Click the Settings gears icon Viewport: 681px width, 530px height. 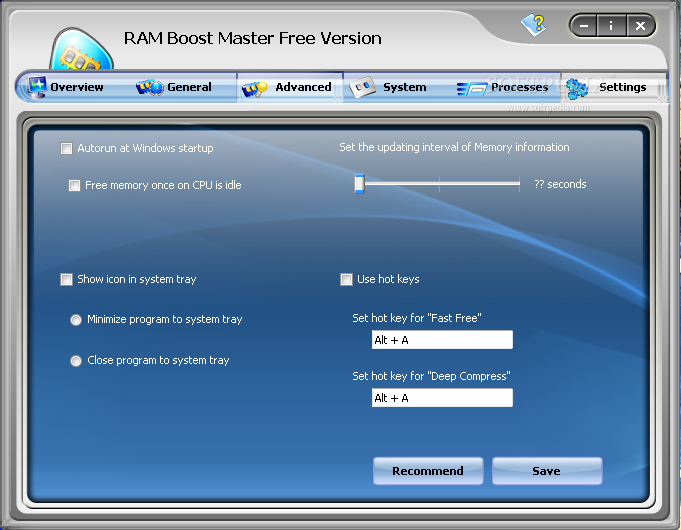click(x=577, y=88)
